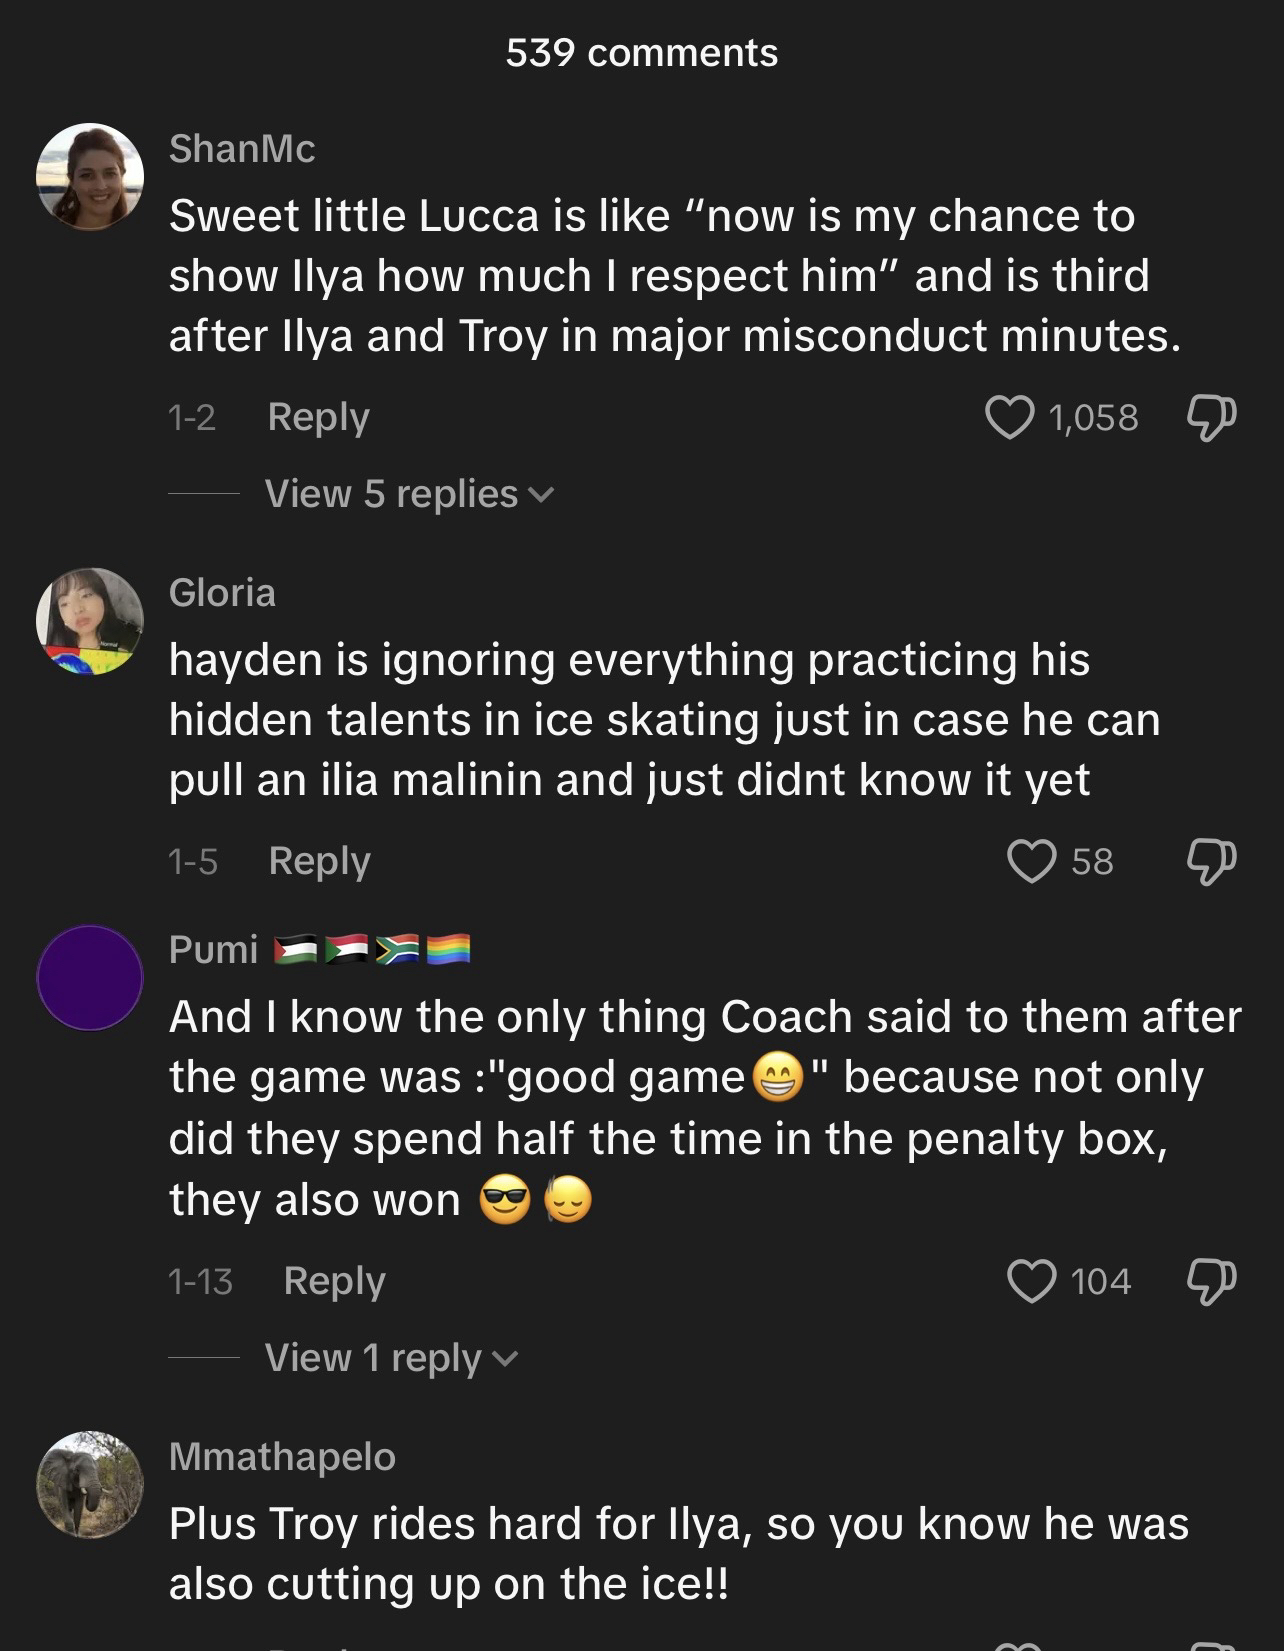Open Pumi's purple profile avatar

point(90,978)
